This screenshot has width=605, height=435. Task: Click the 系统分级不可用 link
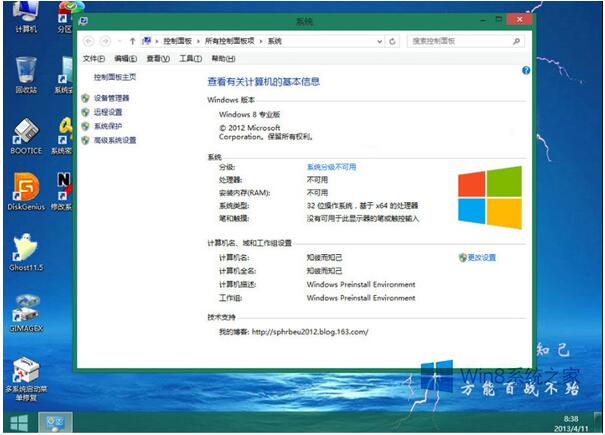click(x=331, y=167)
